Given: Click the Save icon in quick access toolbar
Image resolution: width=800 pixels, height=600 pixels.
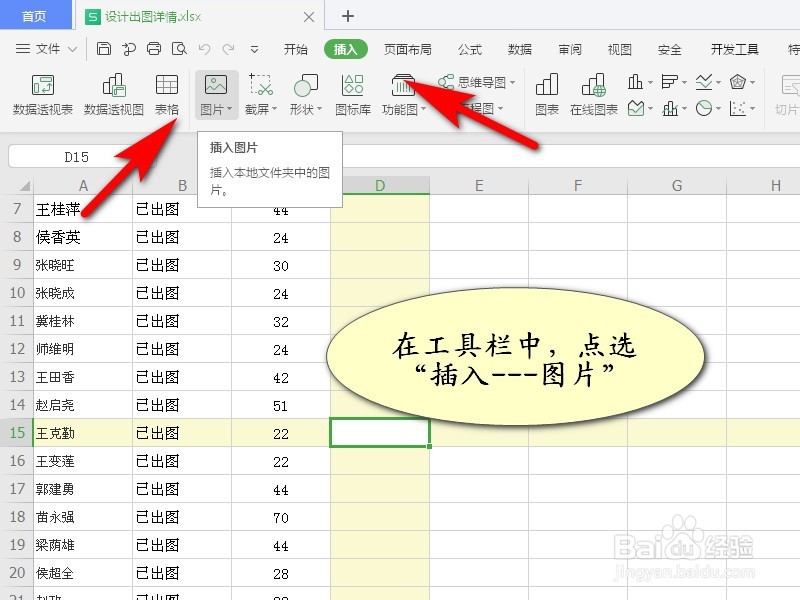Looking at the screenshot, I should (104, 47).
